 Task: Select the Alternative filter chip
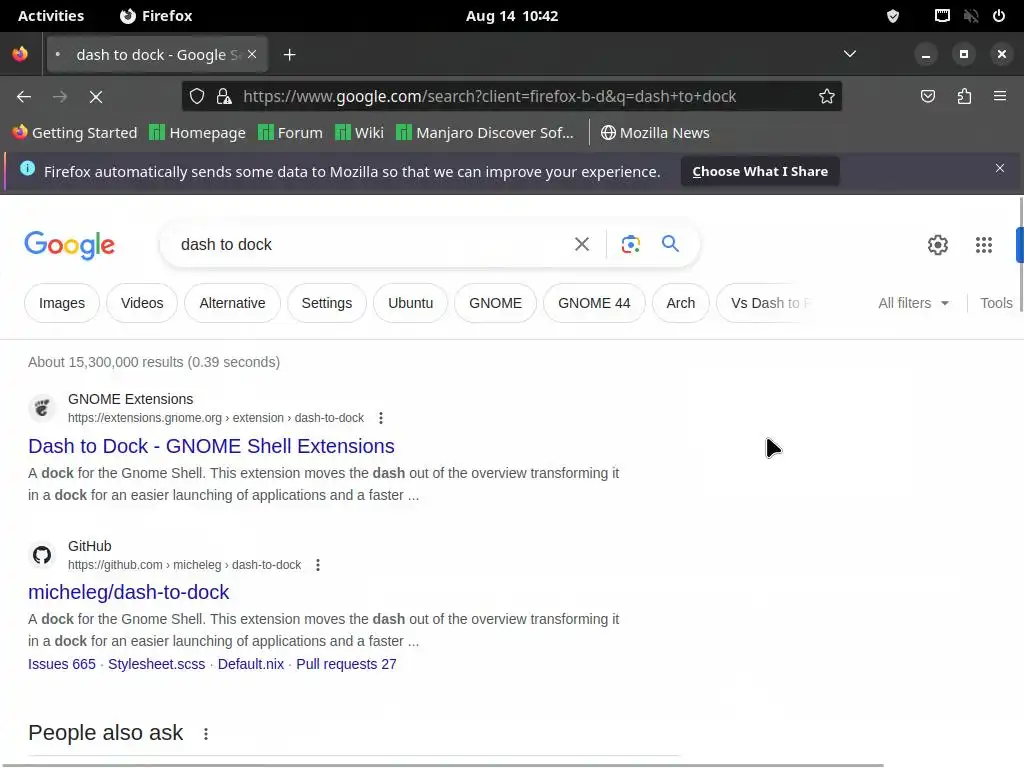[x=232, y=303]
